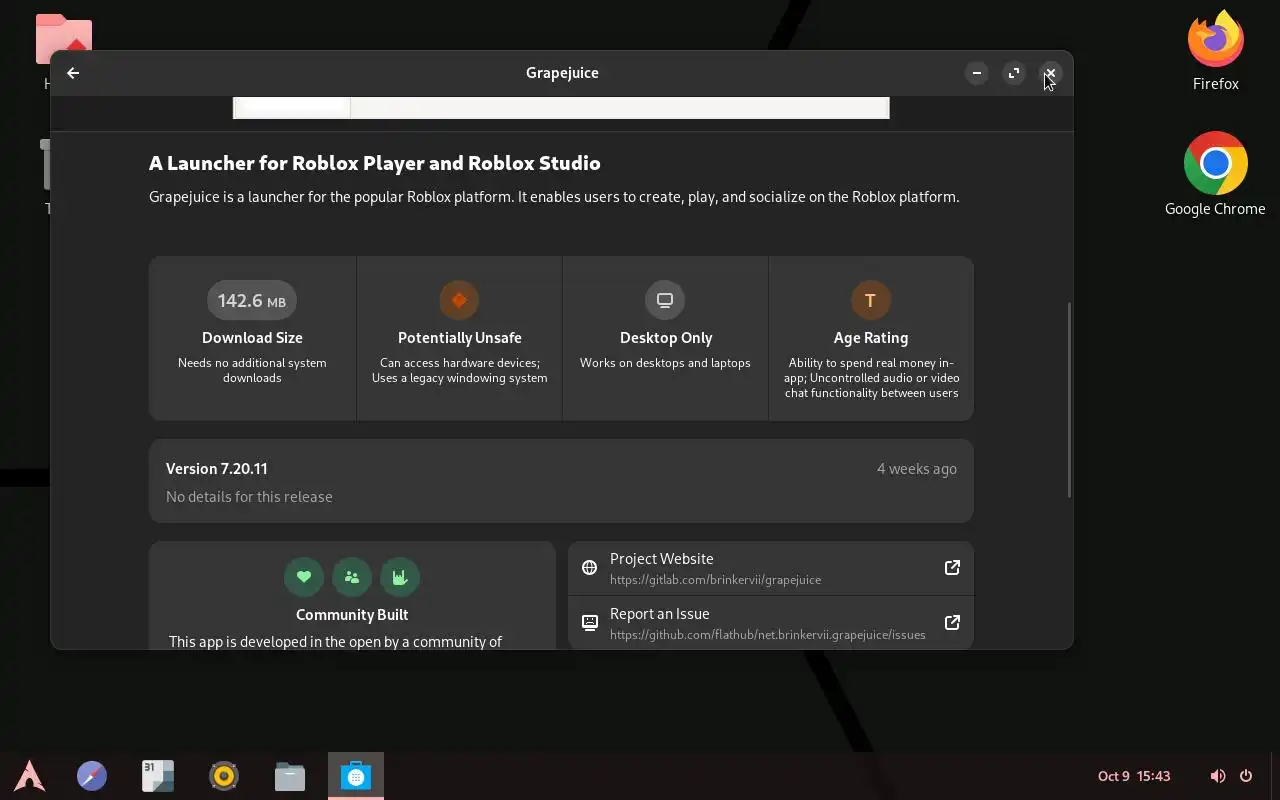Viewport: 1280px width, 800px height.
Task: Minimize the Grapejuice software window
Action: tap(977, 73)
